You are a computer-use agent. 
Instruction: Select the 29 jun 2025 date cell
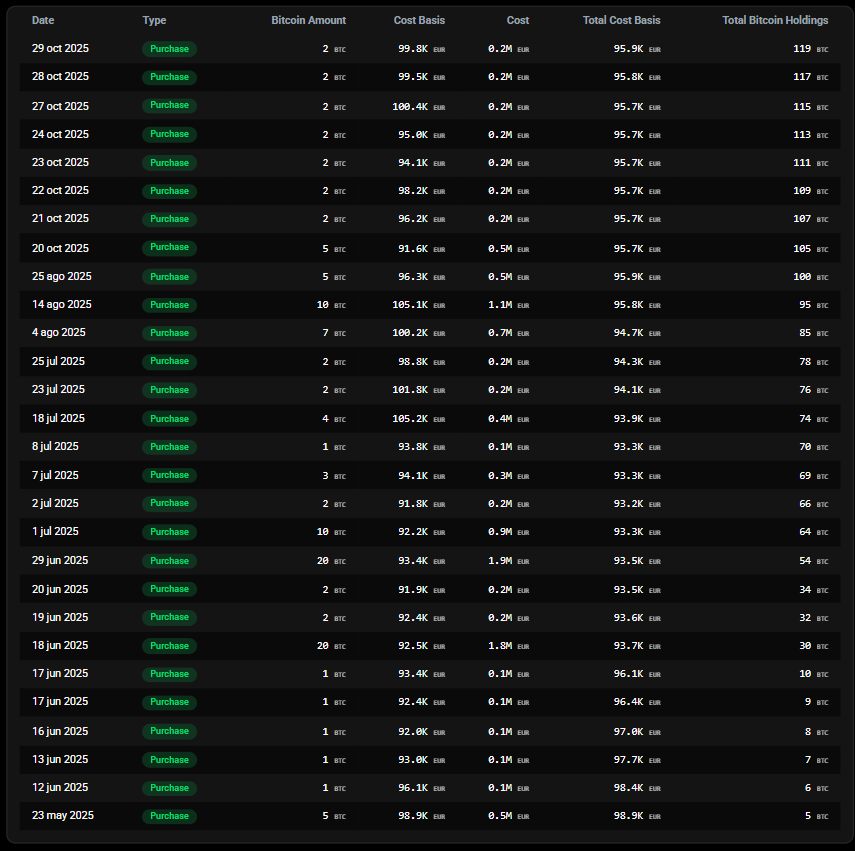pos(60,560)
